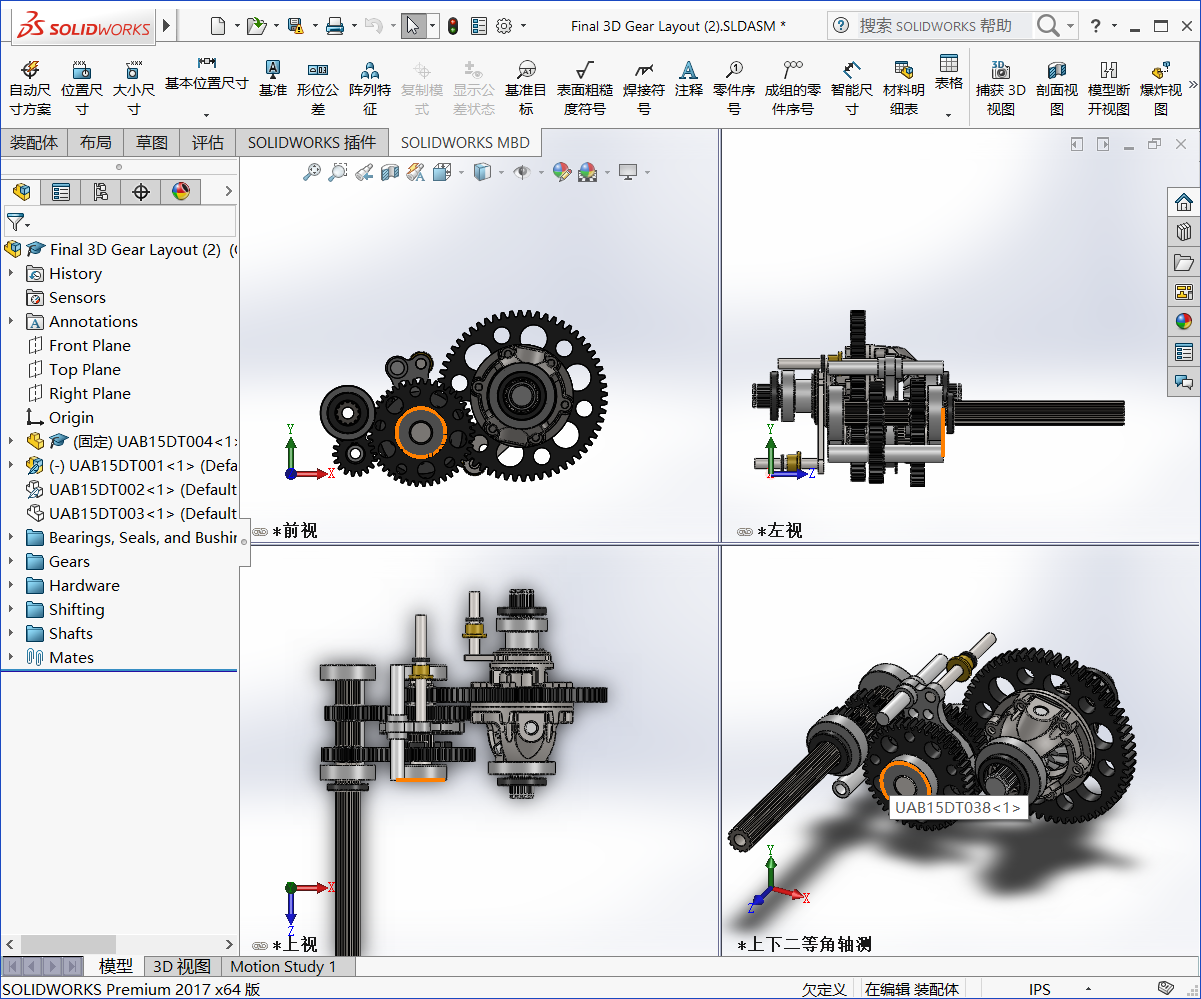Expand the Gears folder

coord(11,561)
